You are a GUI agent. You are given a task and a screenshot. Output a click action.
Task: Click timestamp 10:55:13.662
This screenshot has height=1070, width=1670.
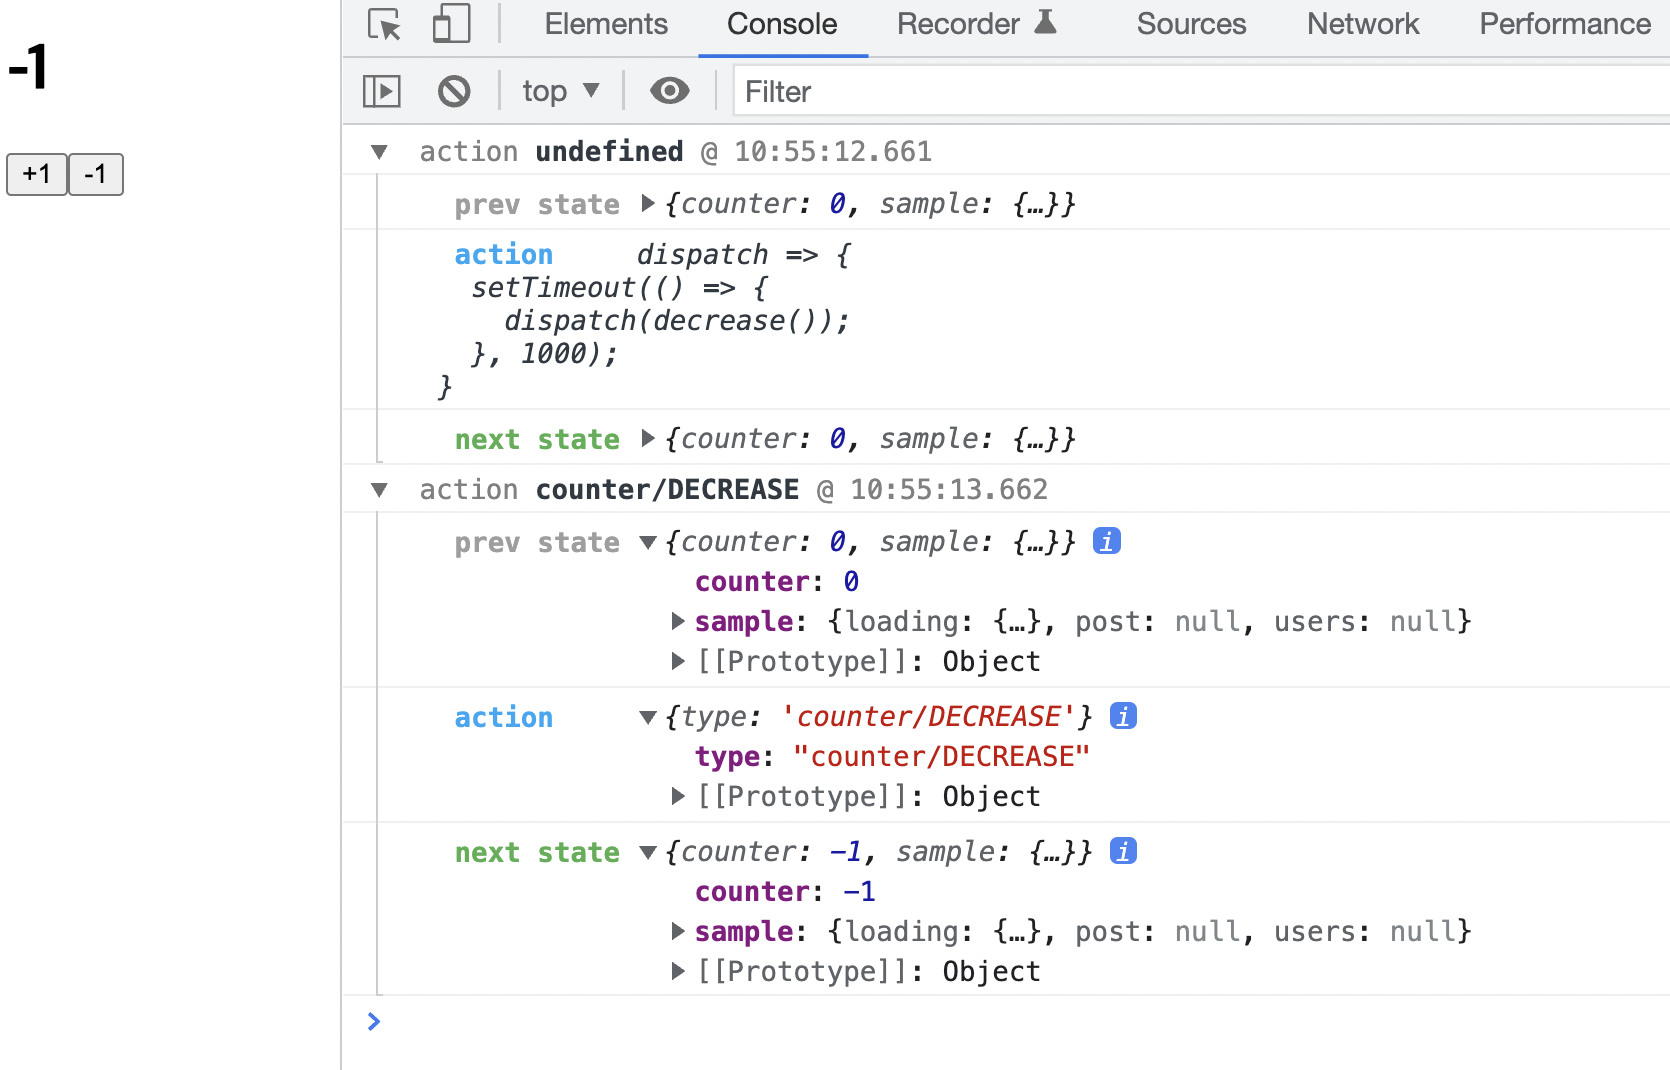coord(949,490)
